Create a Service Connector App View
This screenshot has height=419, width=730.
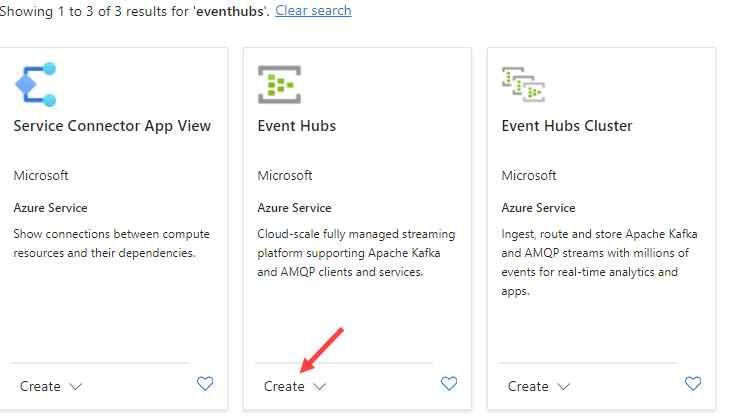point(40,386)
